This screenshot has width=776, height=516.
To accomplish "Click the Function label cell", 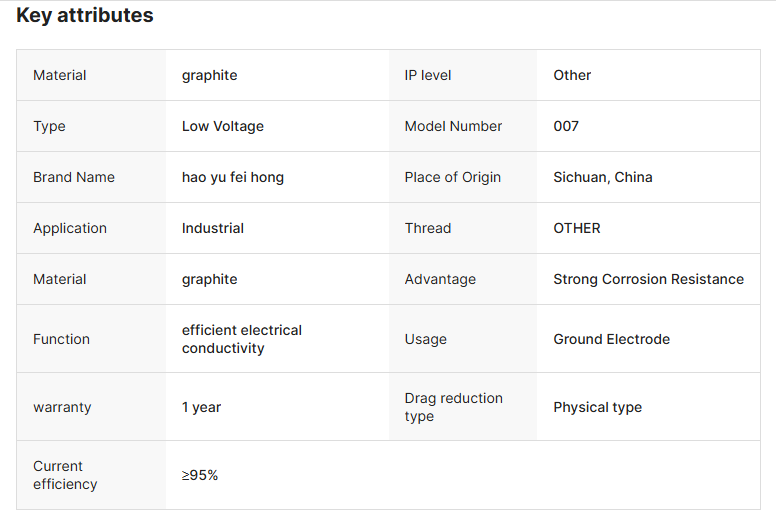I will [61, 339].
